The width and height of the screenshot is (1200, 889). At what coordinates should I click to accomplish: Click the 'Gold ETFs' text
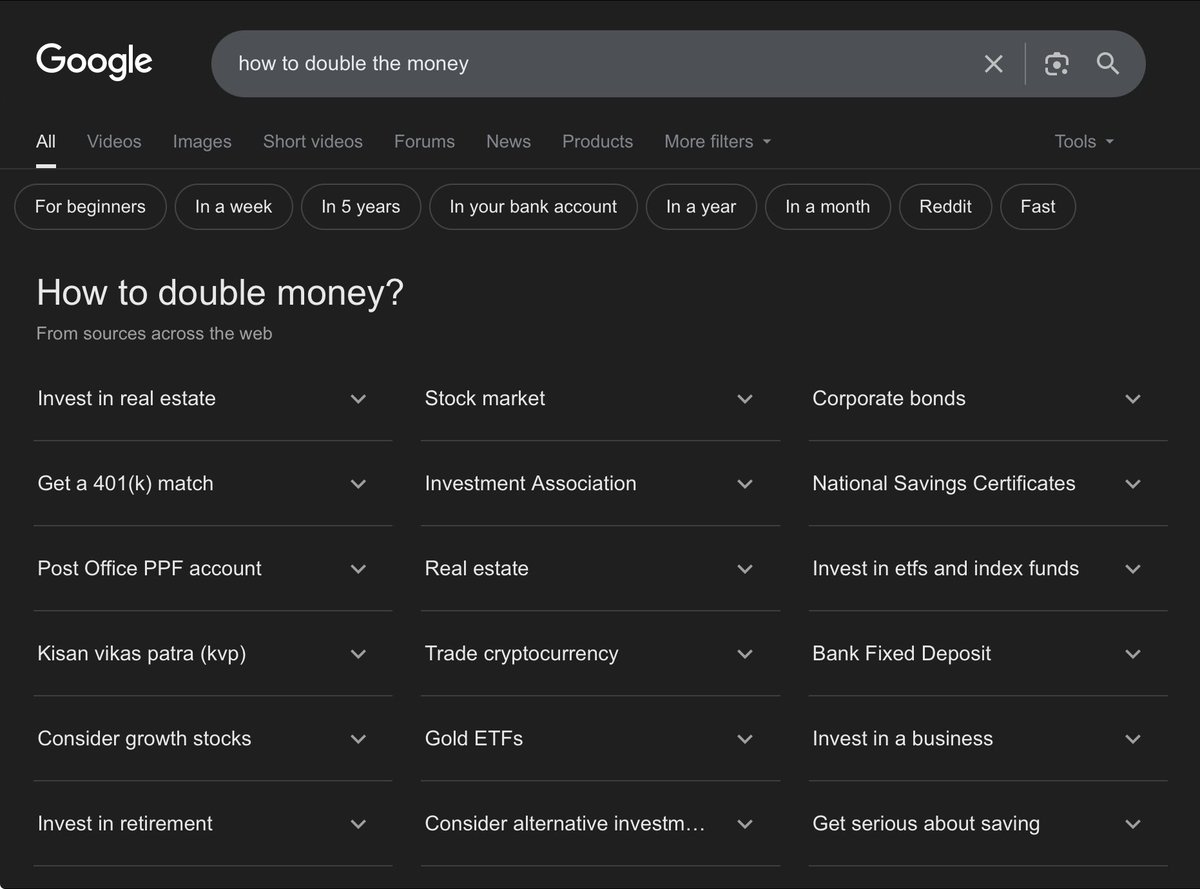pyautogui.click(x=474, y=738)
